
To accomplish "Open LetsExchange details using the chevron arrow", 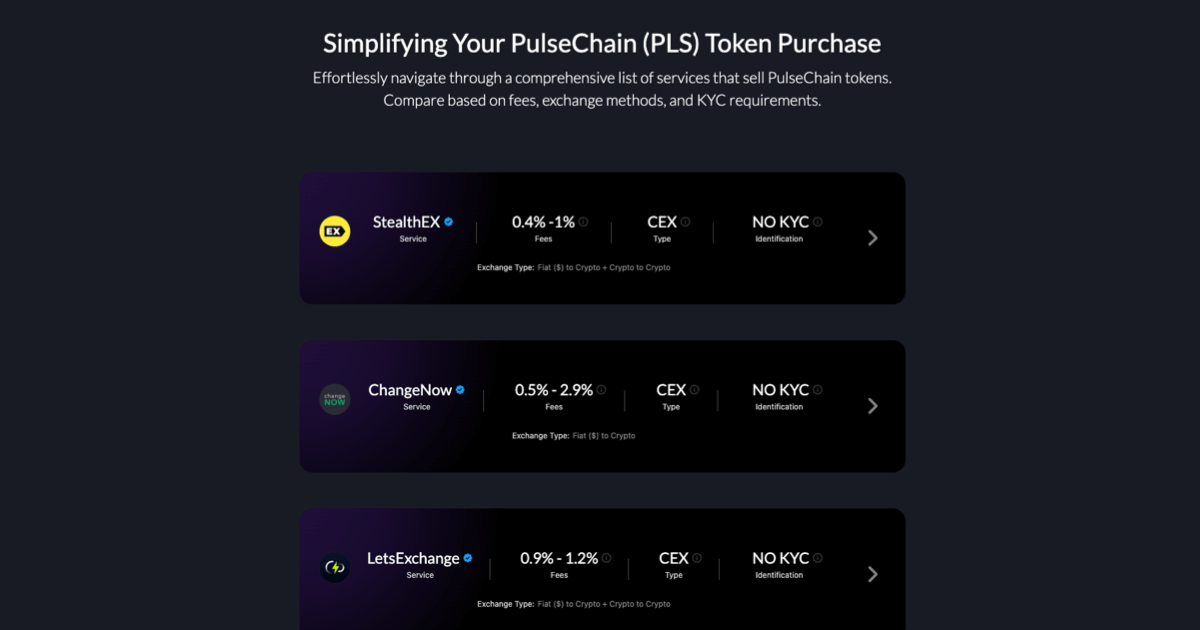I will pos(872,573).
